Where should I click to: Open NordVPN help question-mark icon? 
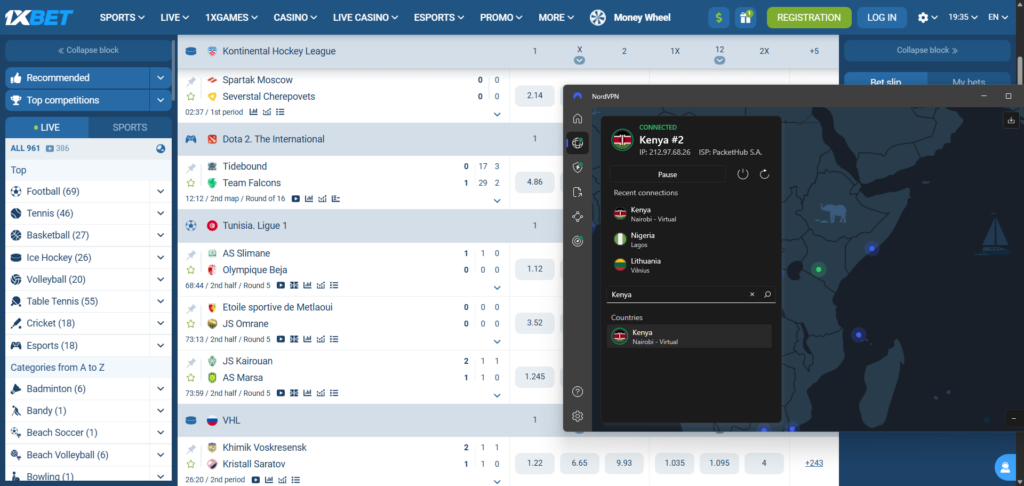click(577, 392)
